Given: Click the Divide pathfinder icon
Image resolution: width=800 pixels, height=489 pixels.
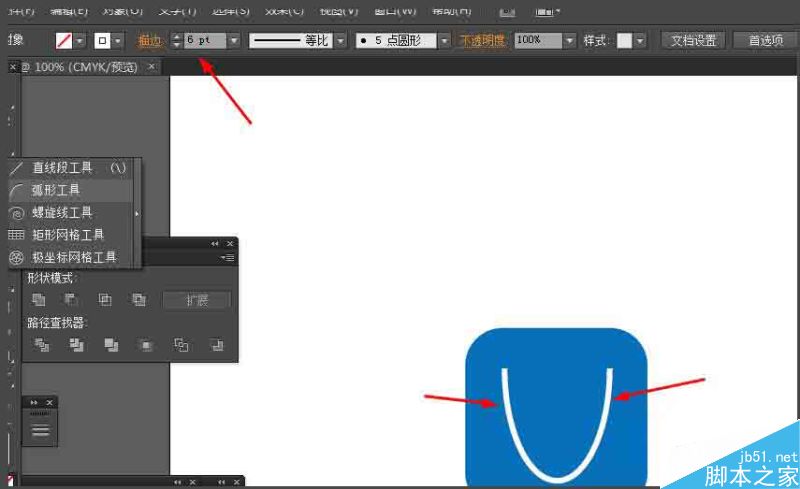Looking at the screenshot, I should click(42, 346).
